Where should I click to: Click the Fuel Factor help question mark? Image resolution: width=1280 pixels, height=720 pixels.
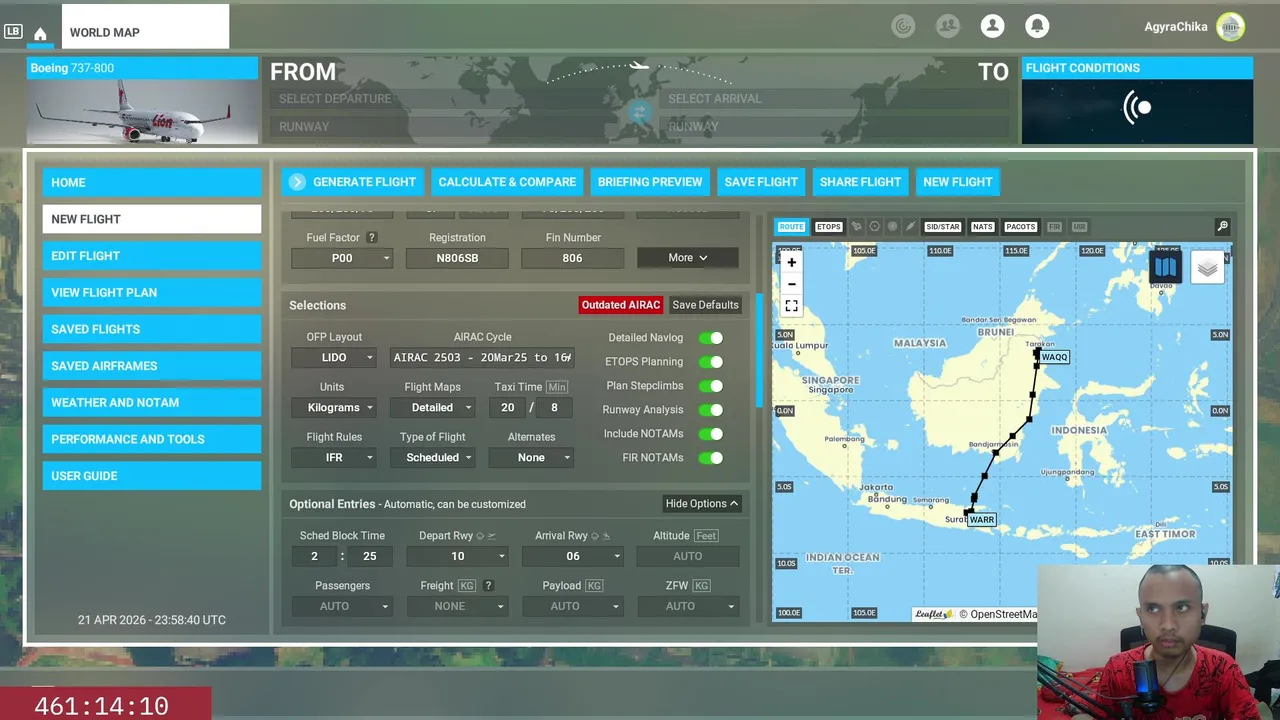[371, 238]
